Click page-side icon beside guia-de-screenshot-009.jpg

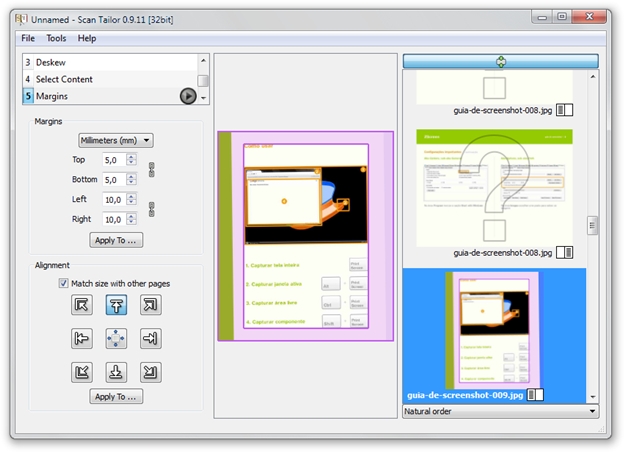[x=535, y=395]
